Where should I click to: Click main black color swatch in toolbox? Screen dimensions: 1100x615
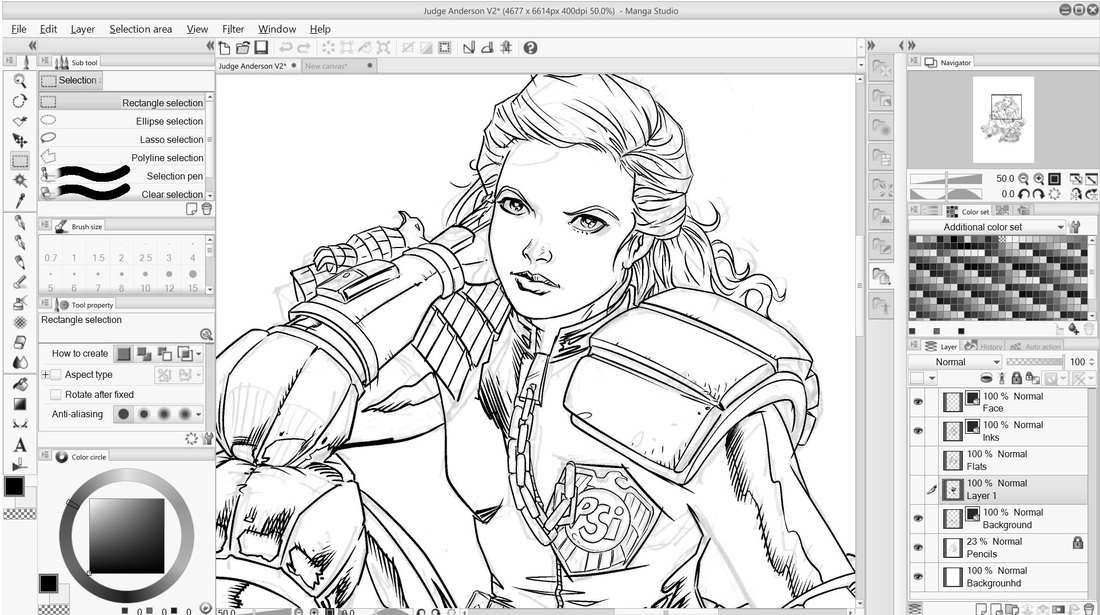[14, 486]
